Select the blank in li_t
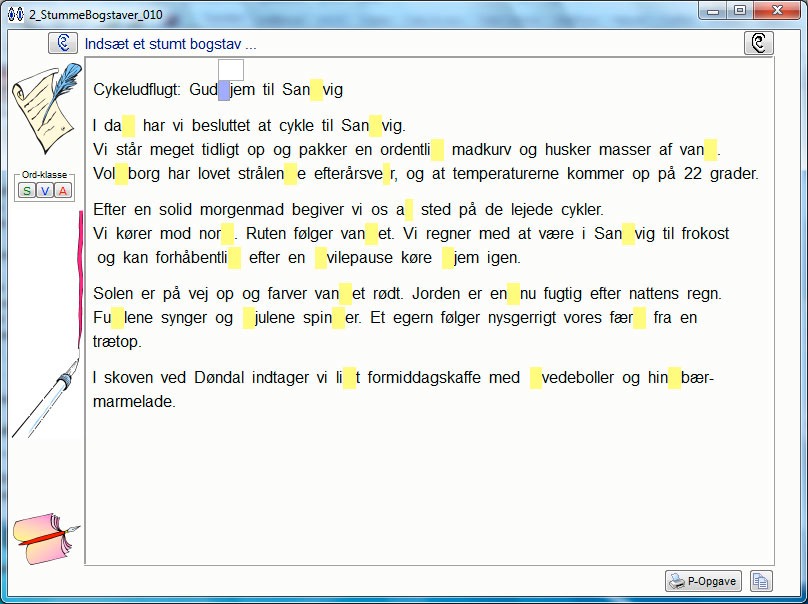 [349, 378]
